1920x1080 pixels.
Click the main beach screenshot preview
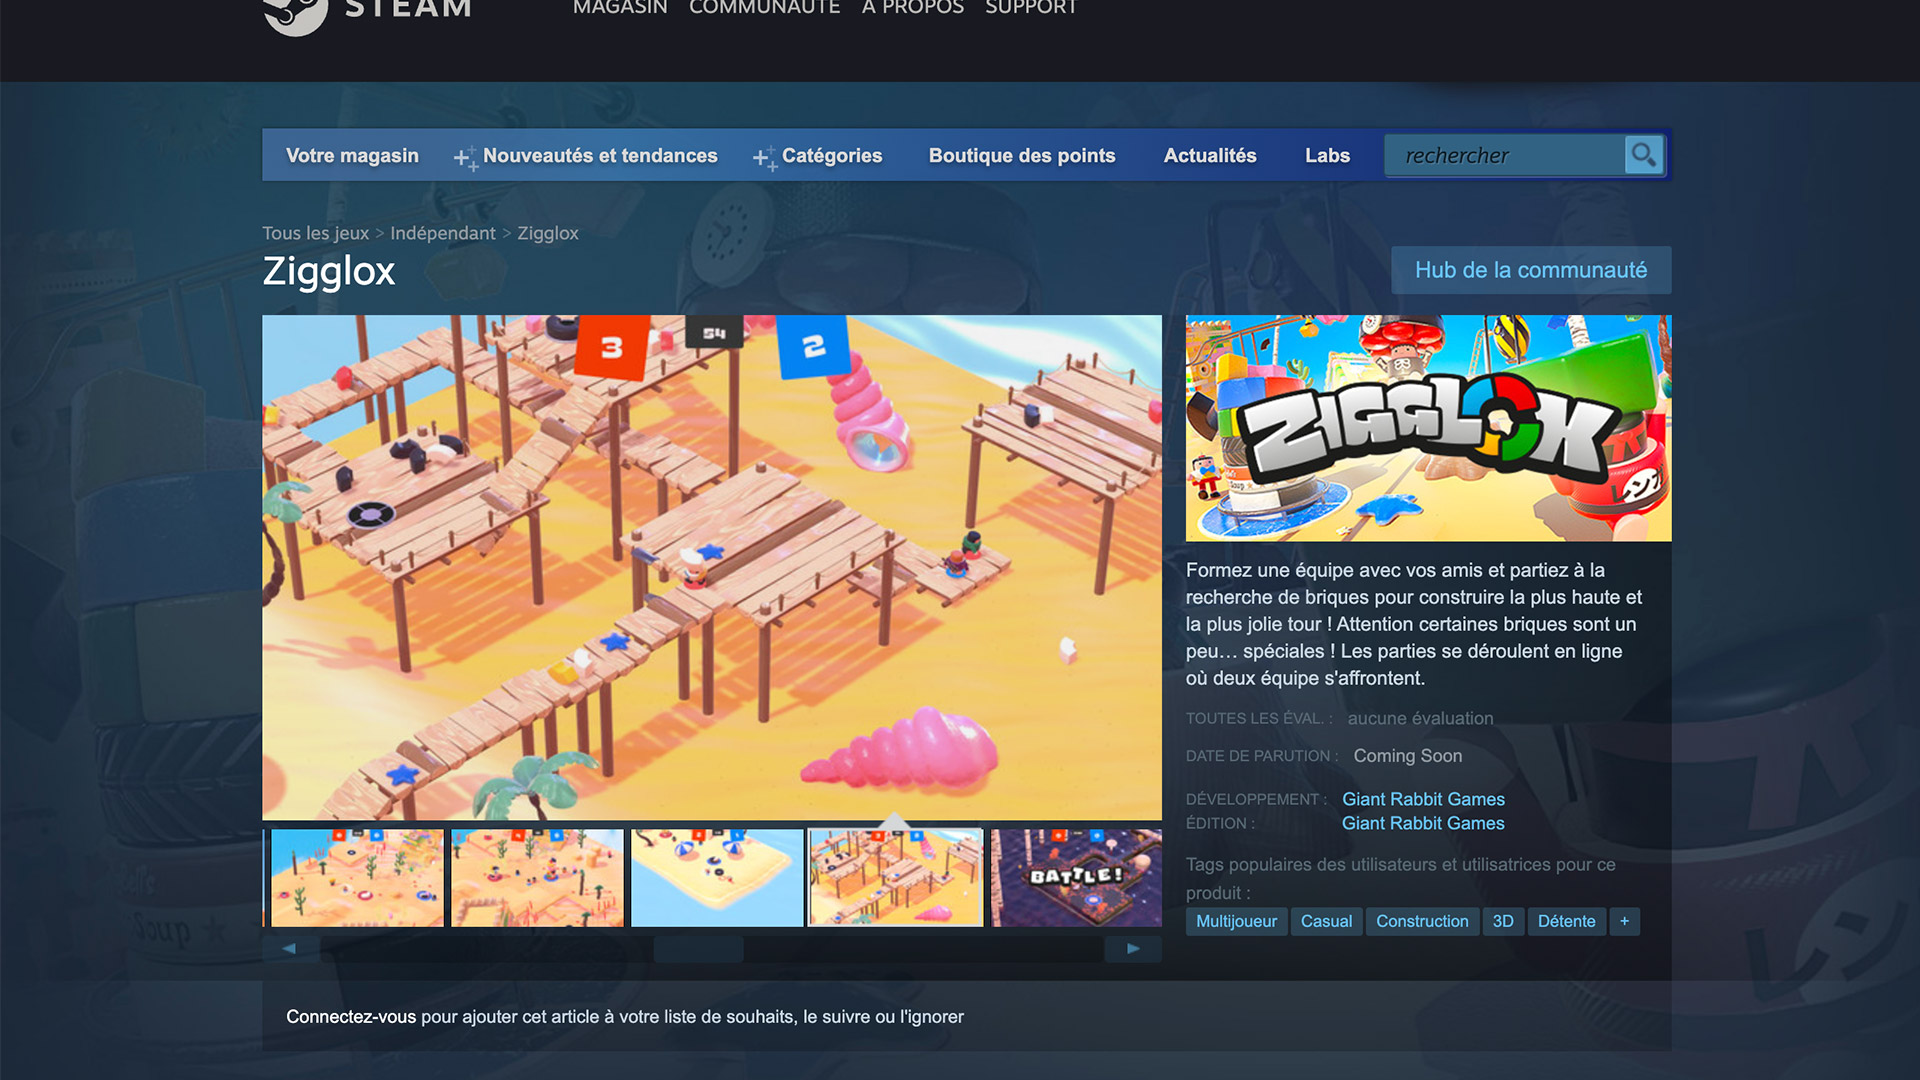click(712, 568)
